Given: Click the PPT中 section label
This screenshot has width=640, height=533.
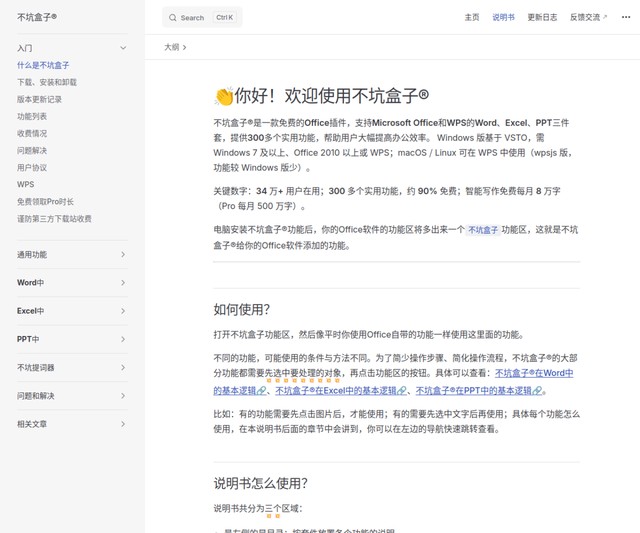Looking at the screenshot, I should [28, 339].
